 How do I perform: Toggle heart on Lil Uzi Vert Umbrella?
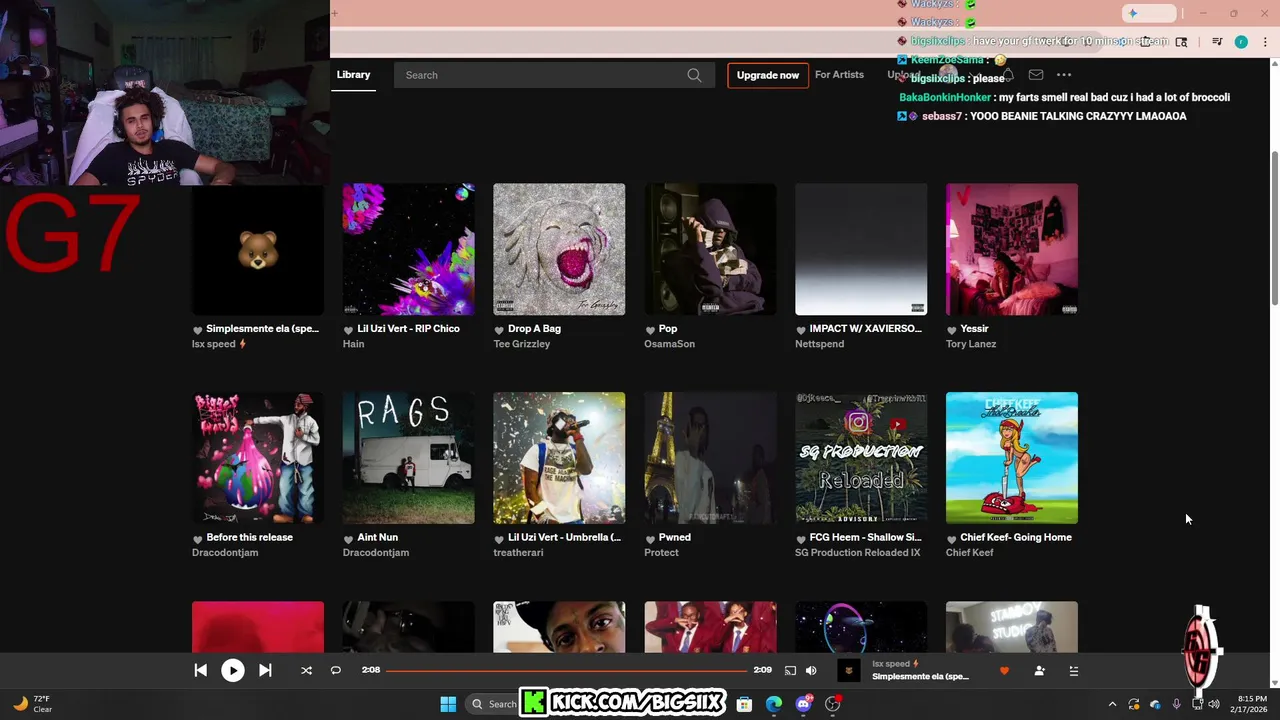499,539
